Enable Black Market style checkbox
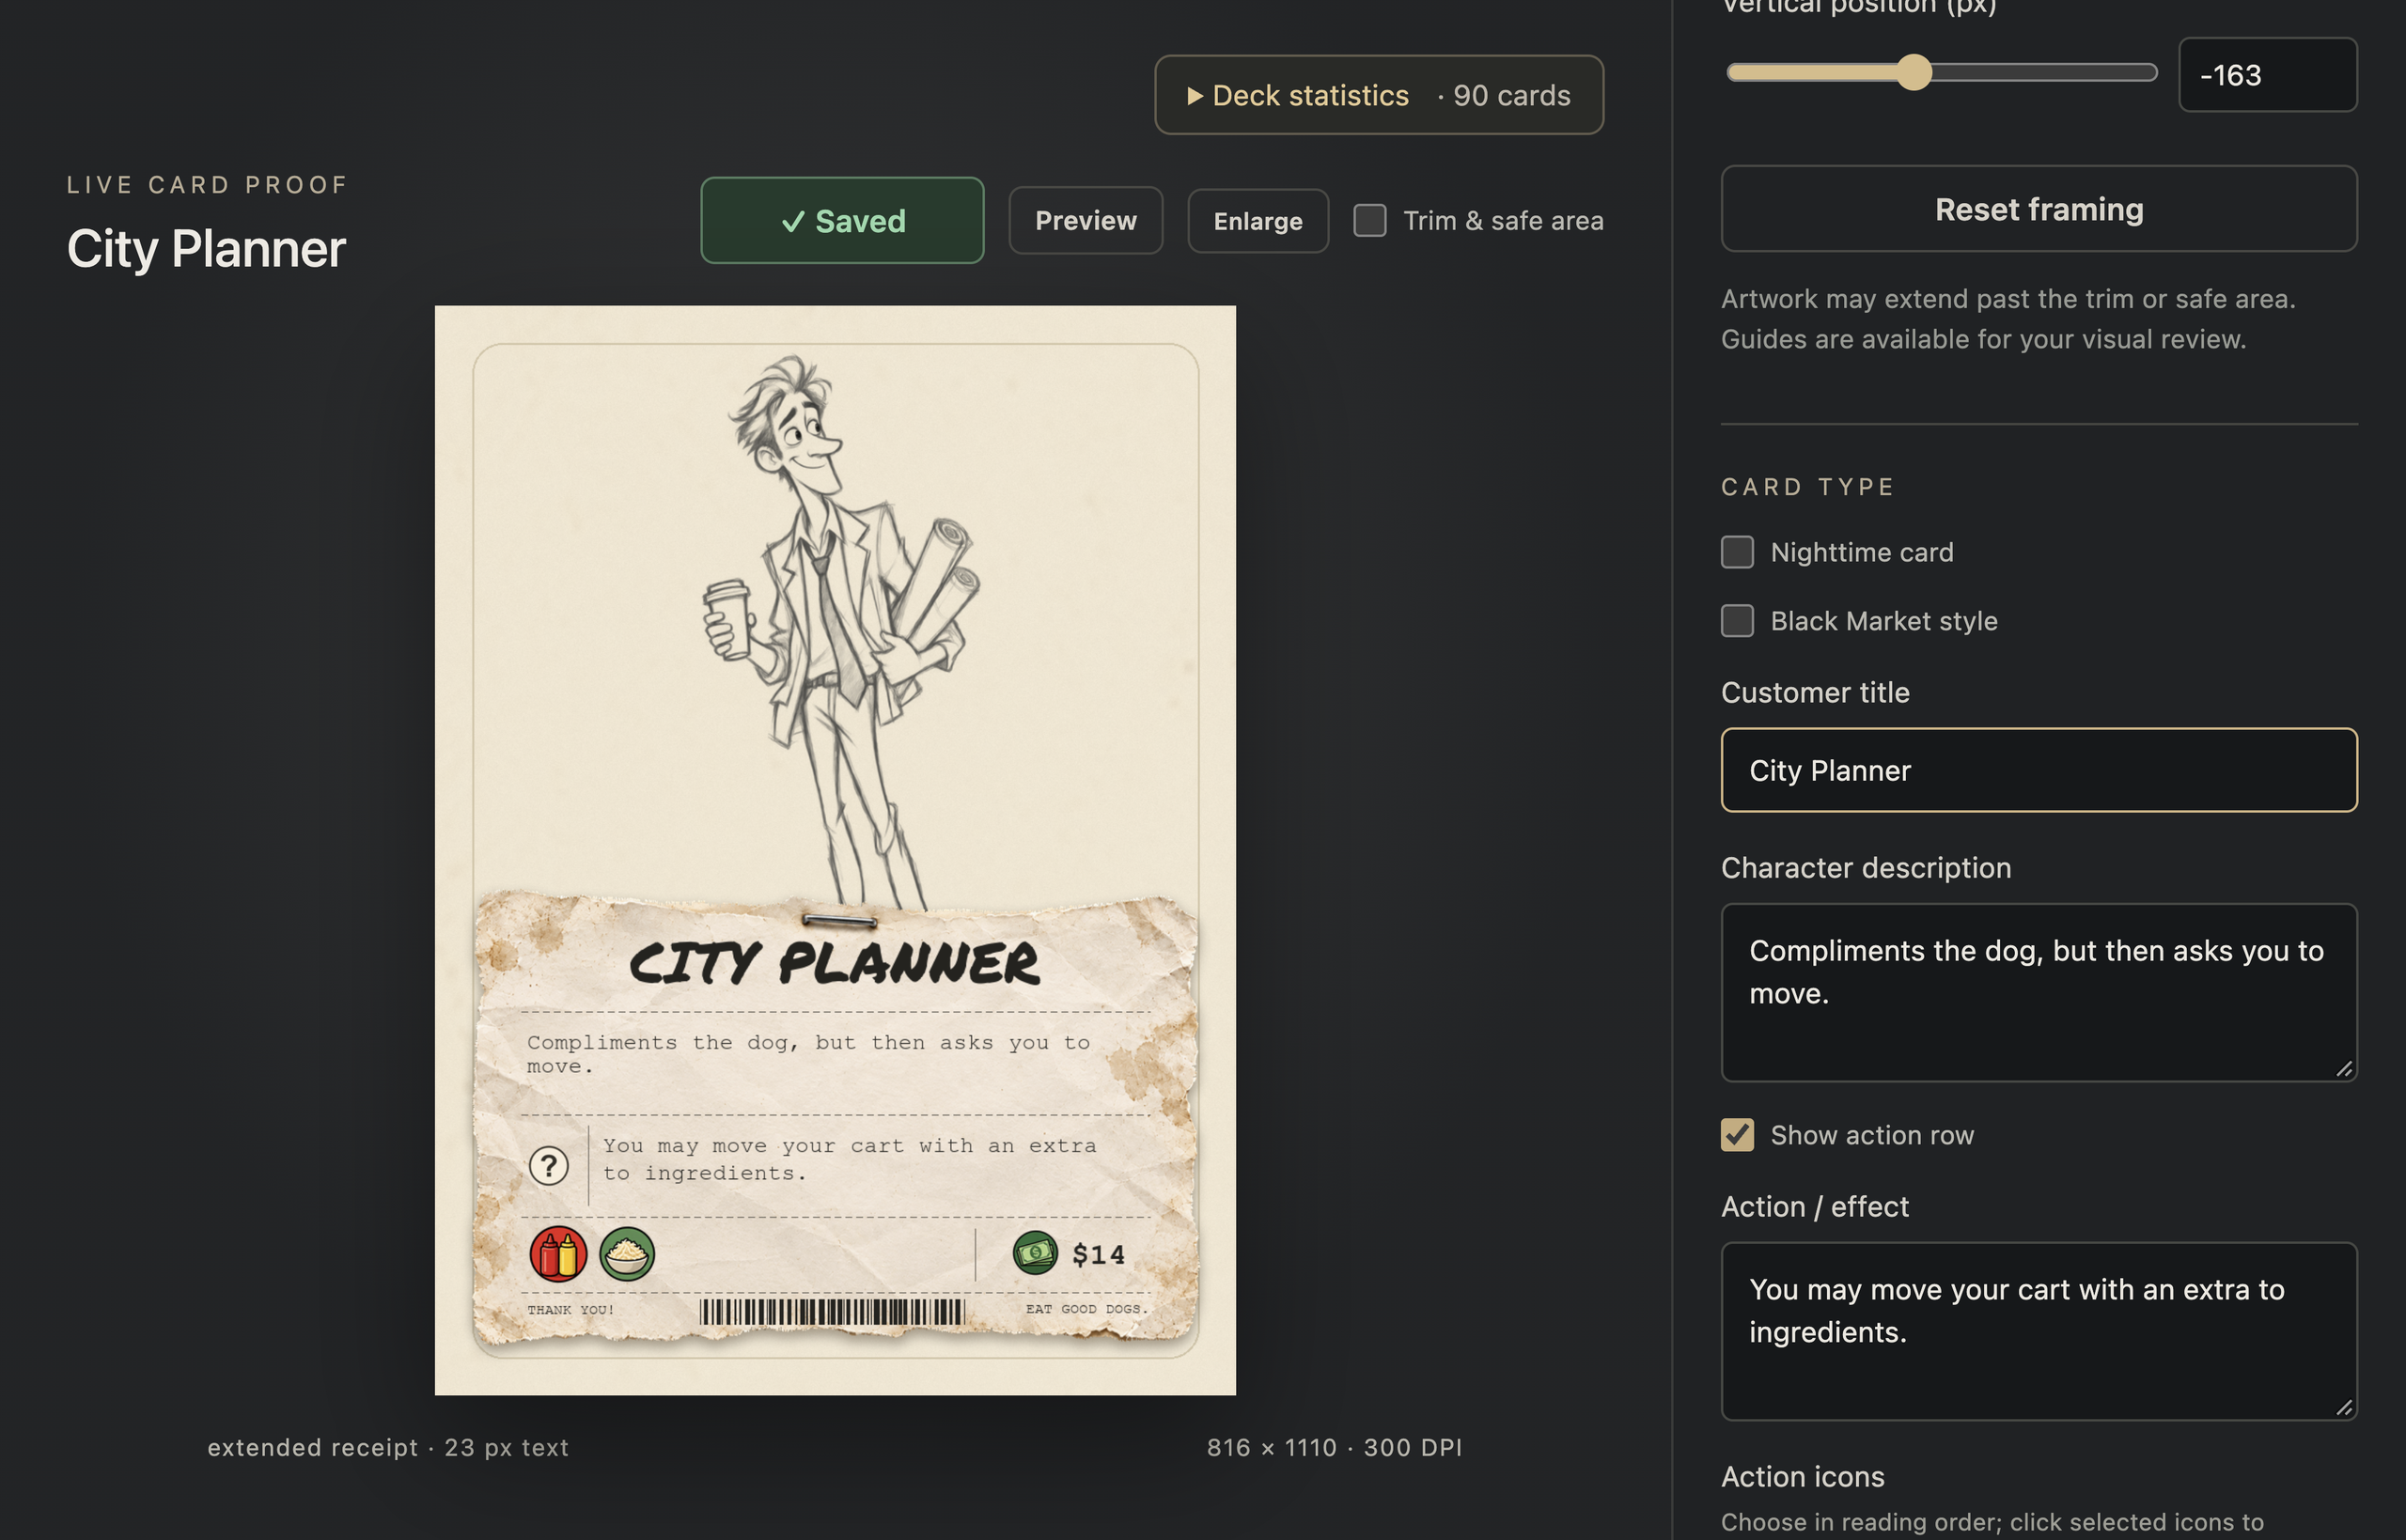 pos(1737,621)
